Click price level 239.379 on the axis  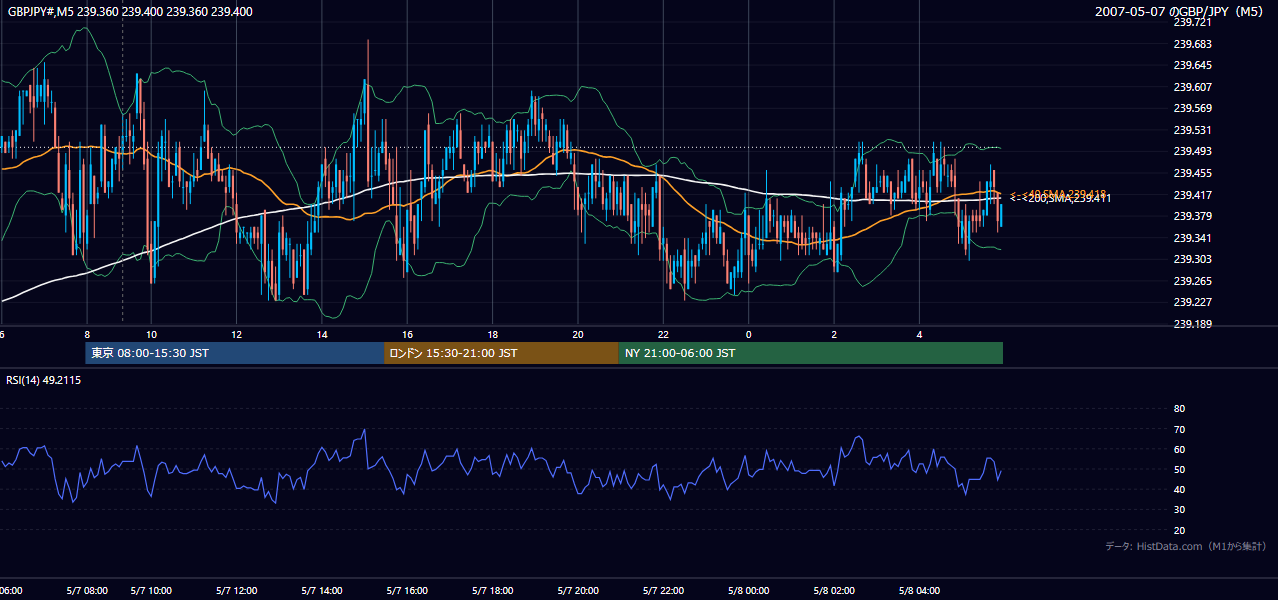point(1192,216)
